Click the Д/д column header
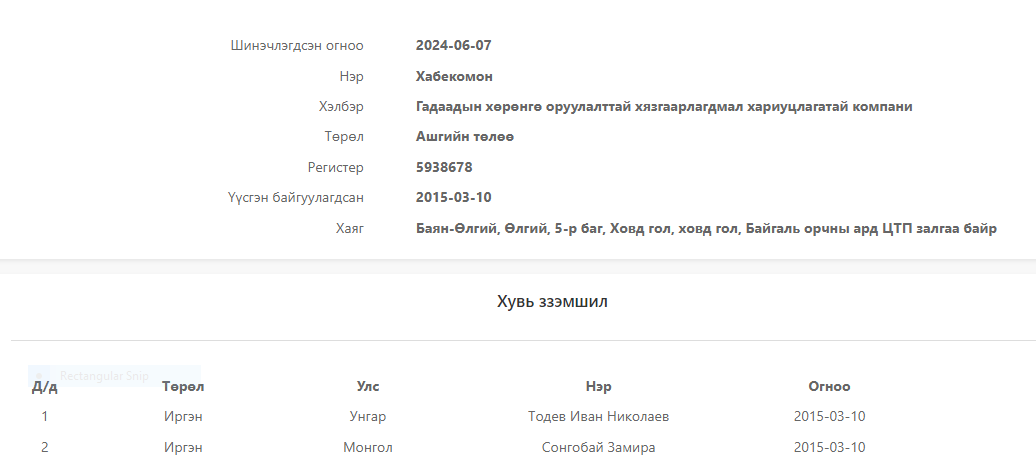 pos(44,387)
